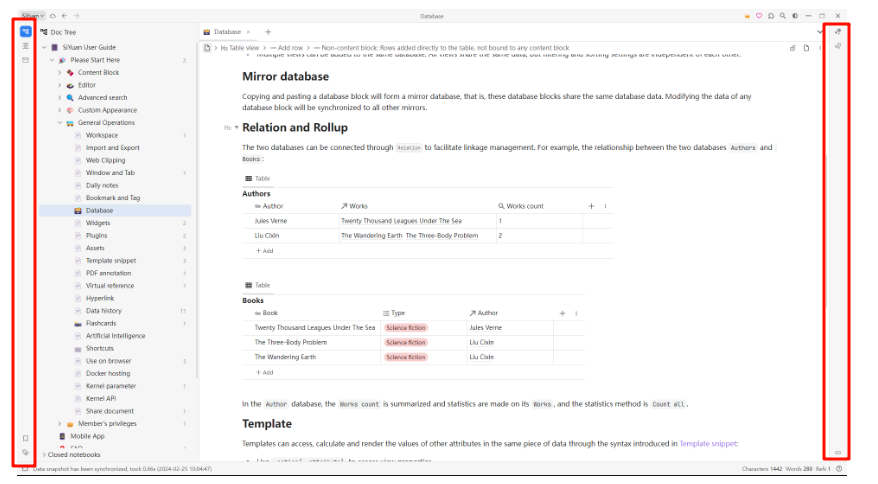Click the Works count column header

point(521,206)
